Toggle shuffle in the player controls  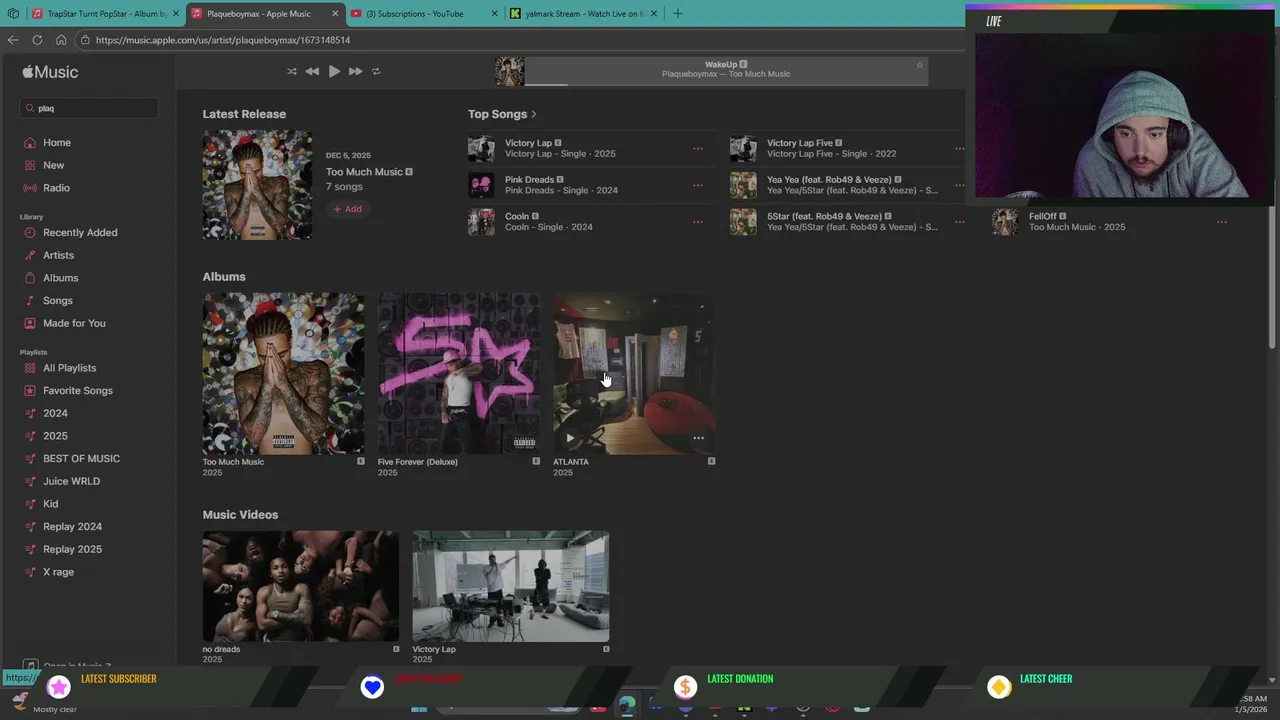[292, 71]
